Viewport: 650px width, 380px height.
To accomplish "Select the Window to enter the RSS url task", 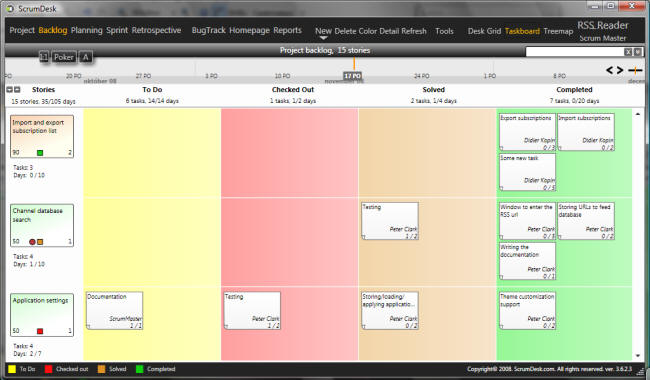I will click(527, 221).
